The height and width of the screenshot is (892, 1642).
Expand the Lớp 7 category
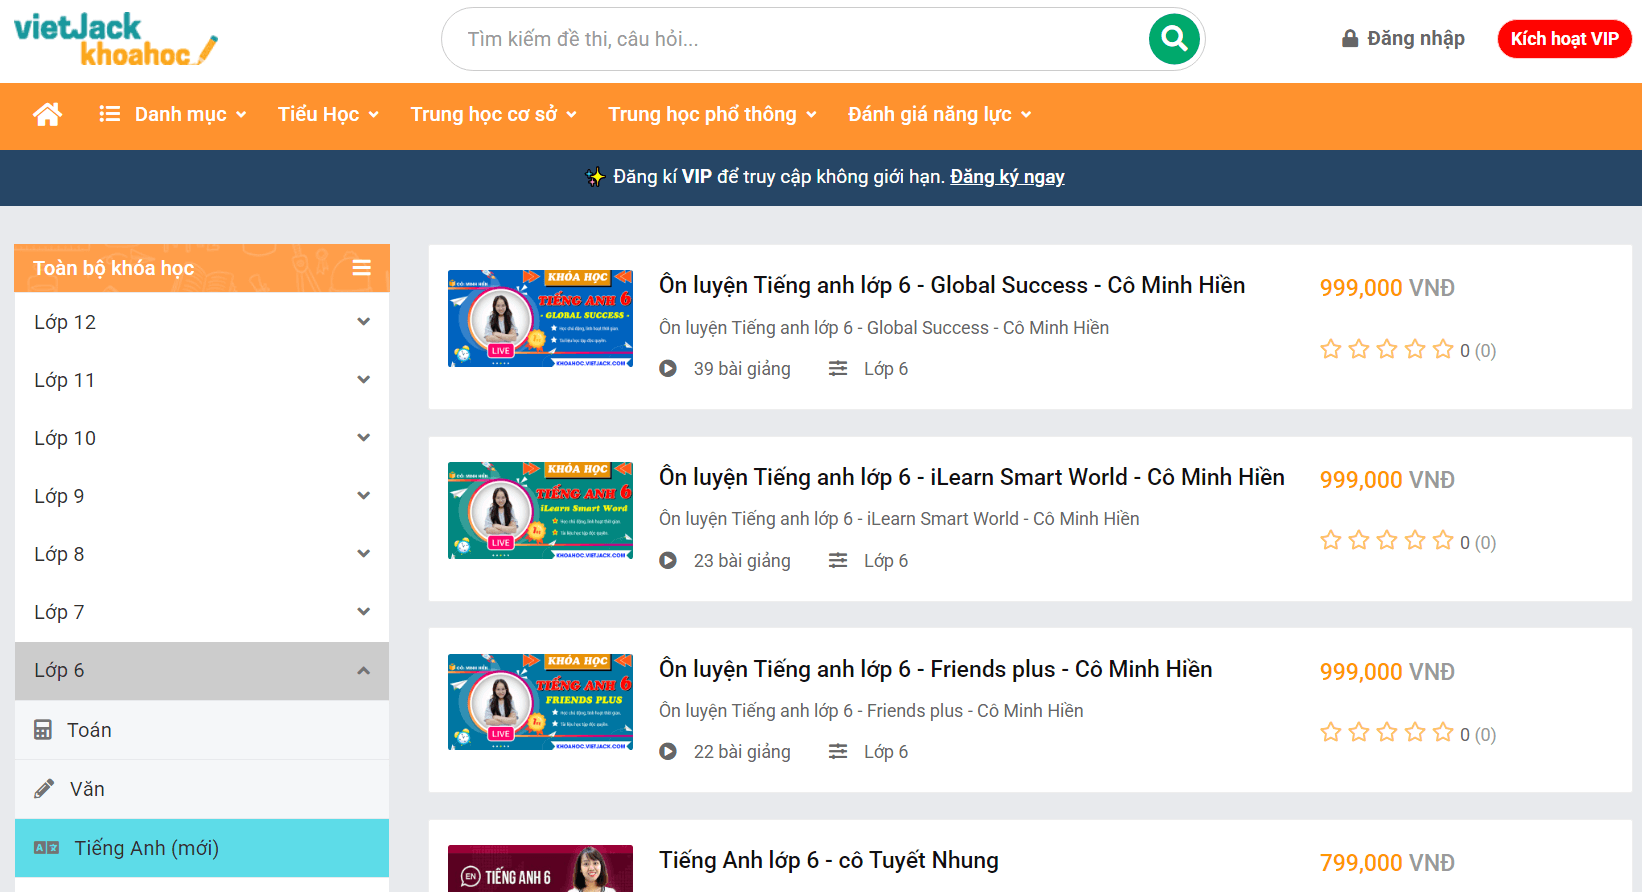point(202,612)
